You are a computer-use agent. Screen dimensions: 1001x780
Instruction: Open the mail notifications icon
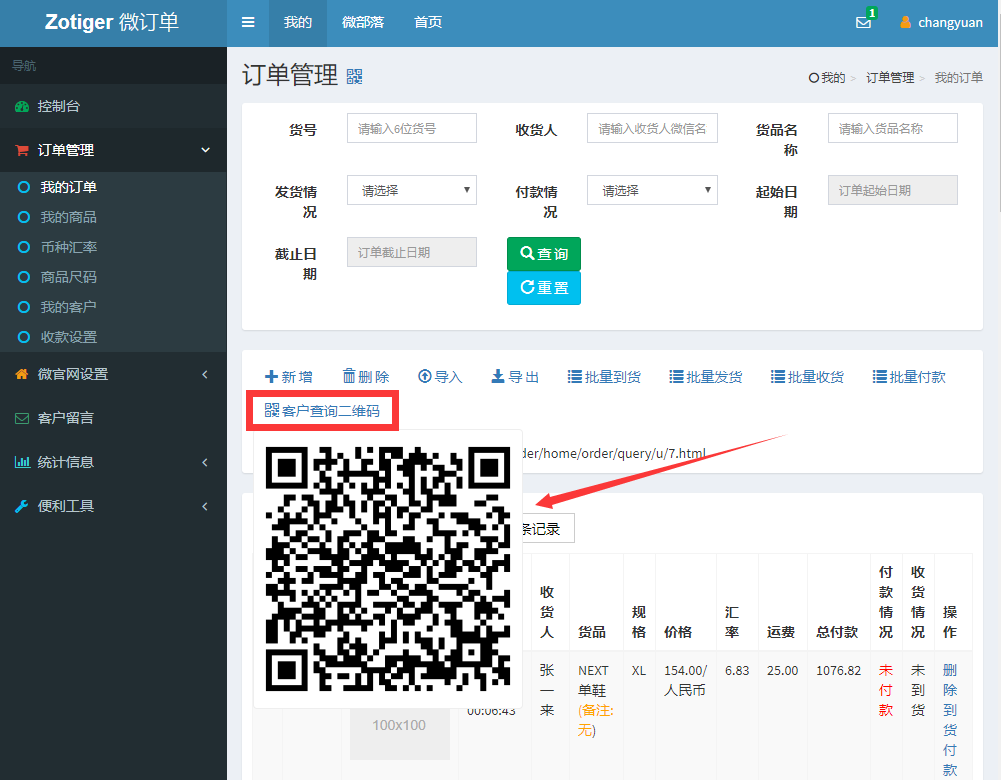864,22
